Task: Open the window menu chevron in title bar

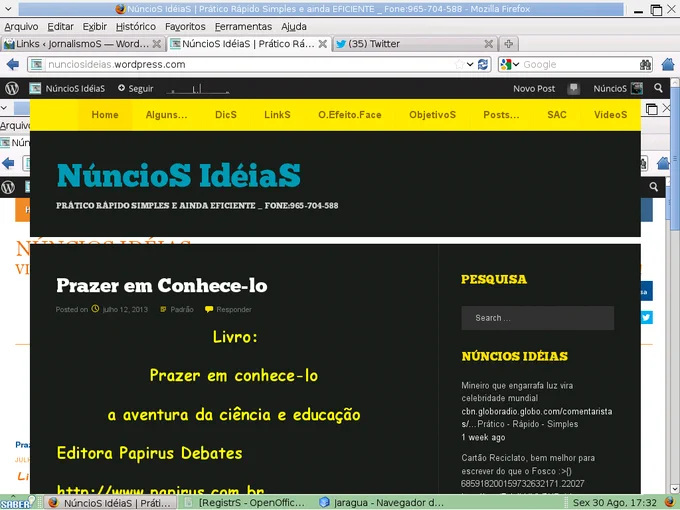Action: coord(8,9)
